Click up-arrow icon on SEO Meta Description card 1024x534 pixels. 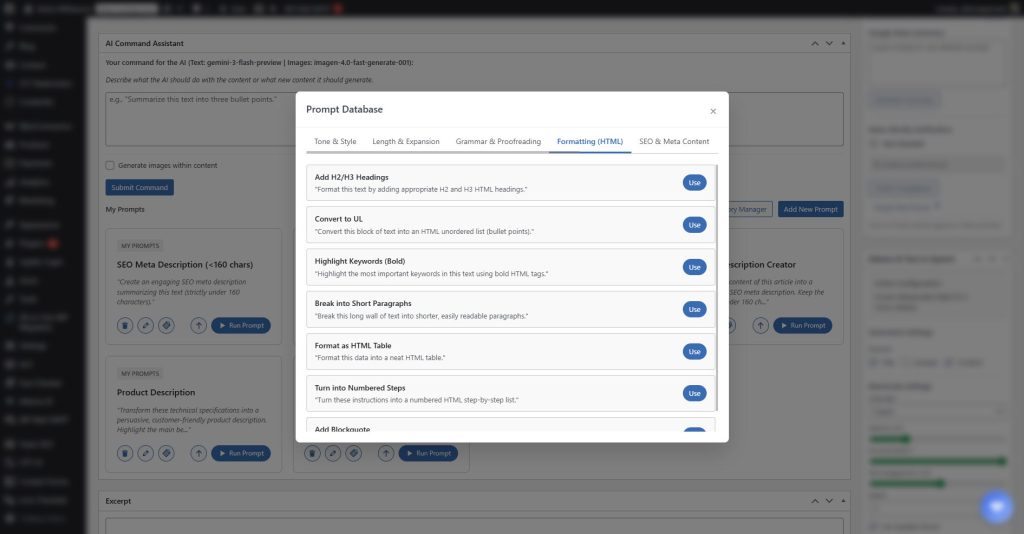coord(198,325)
